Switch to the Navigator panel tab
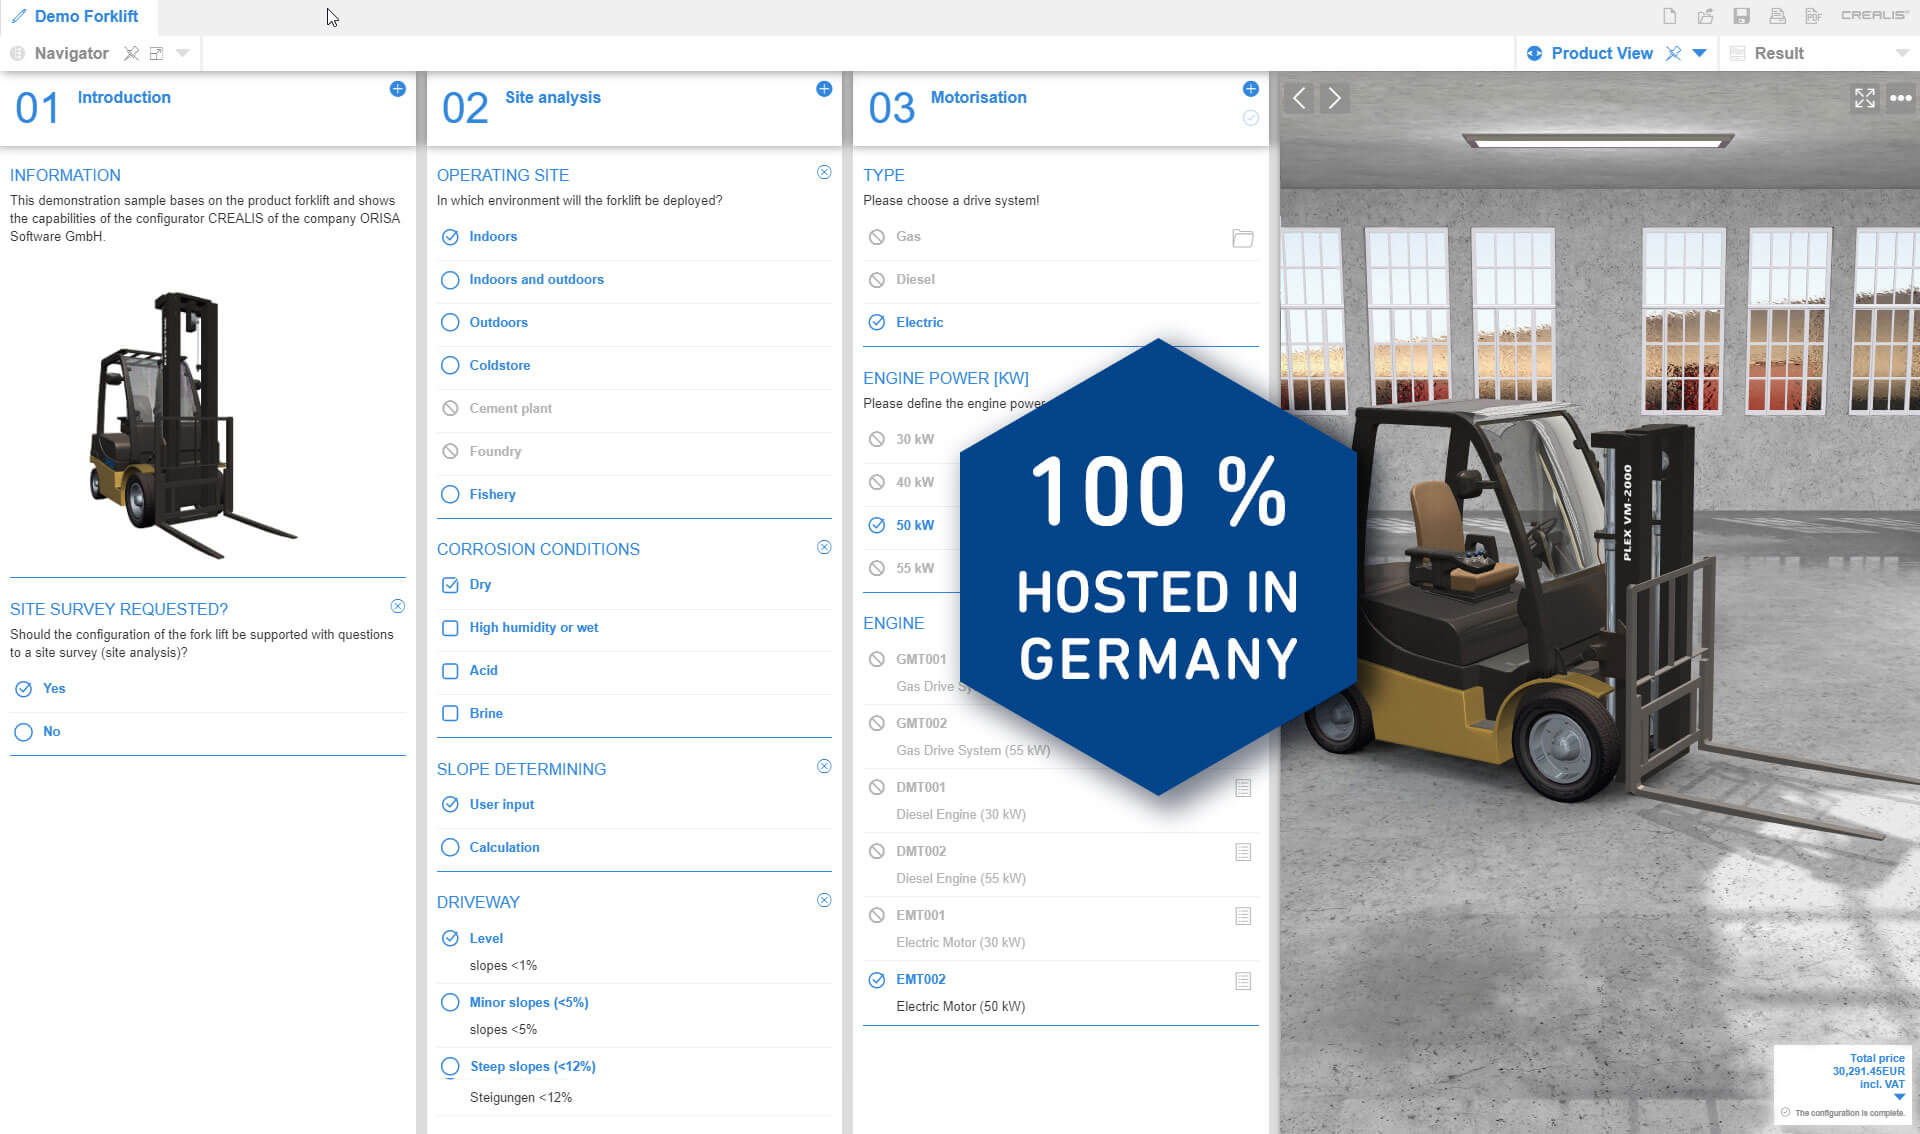Screen dimensions: 1920x1134 [71, 53]
